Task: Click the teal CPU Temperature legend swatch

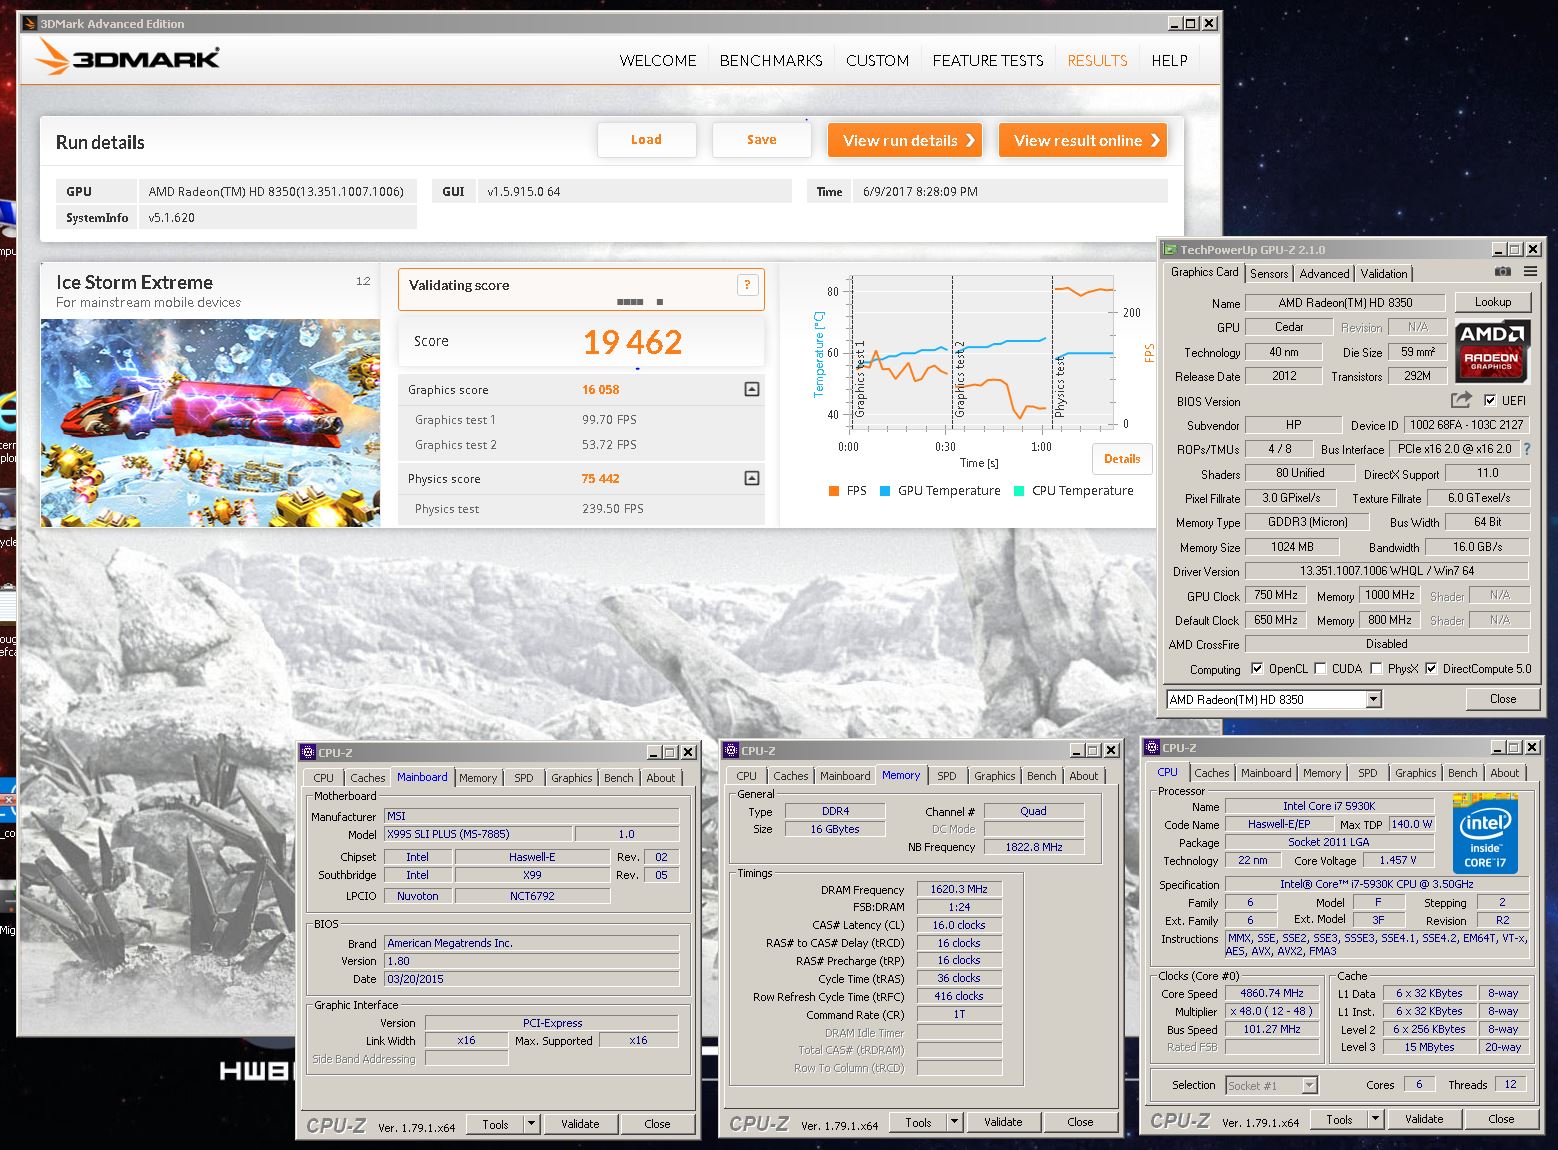Action: point(1019,491)
